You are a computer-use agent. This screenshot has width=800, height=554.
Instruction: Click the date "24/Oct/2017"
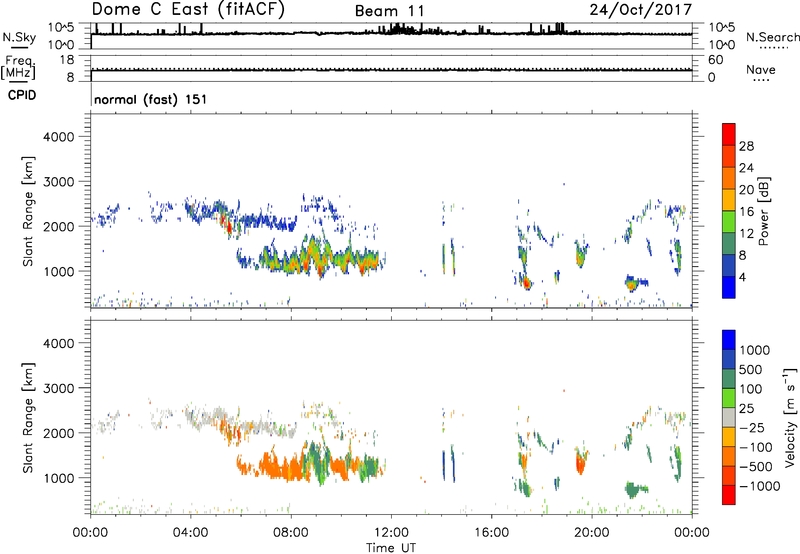(x=641, y=10)
